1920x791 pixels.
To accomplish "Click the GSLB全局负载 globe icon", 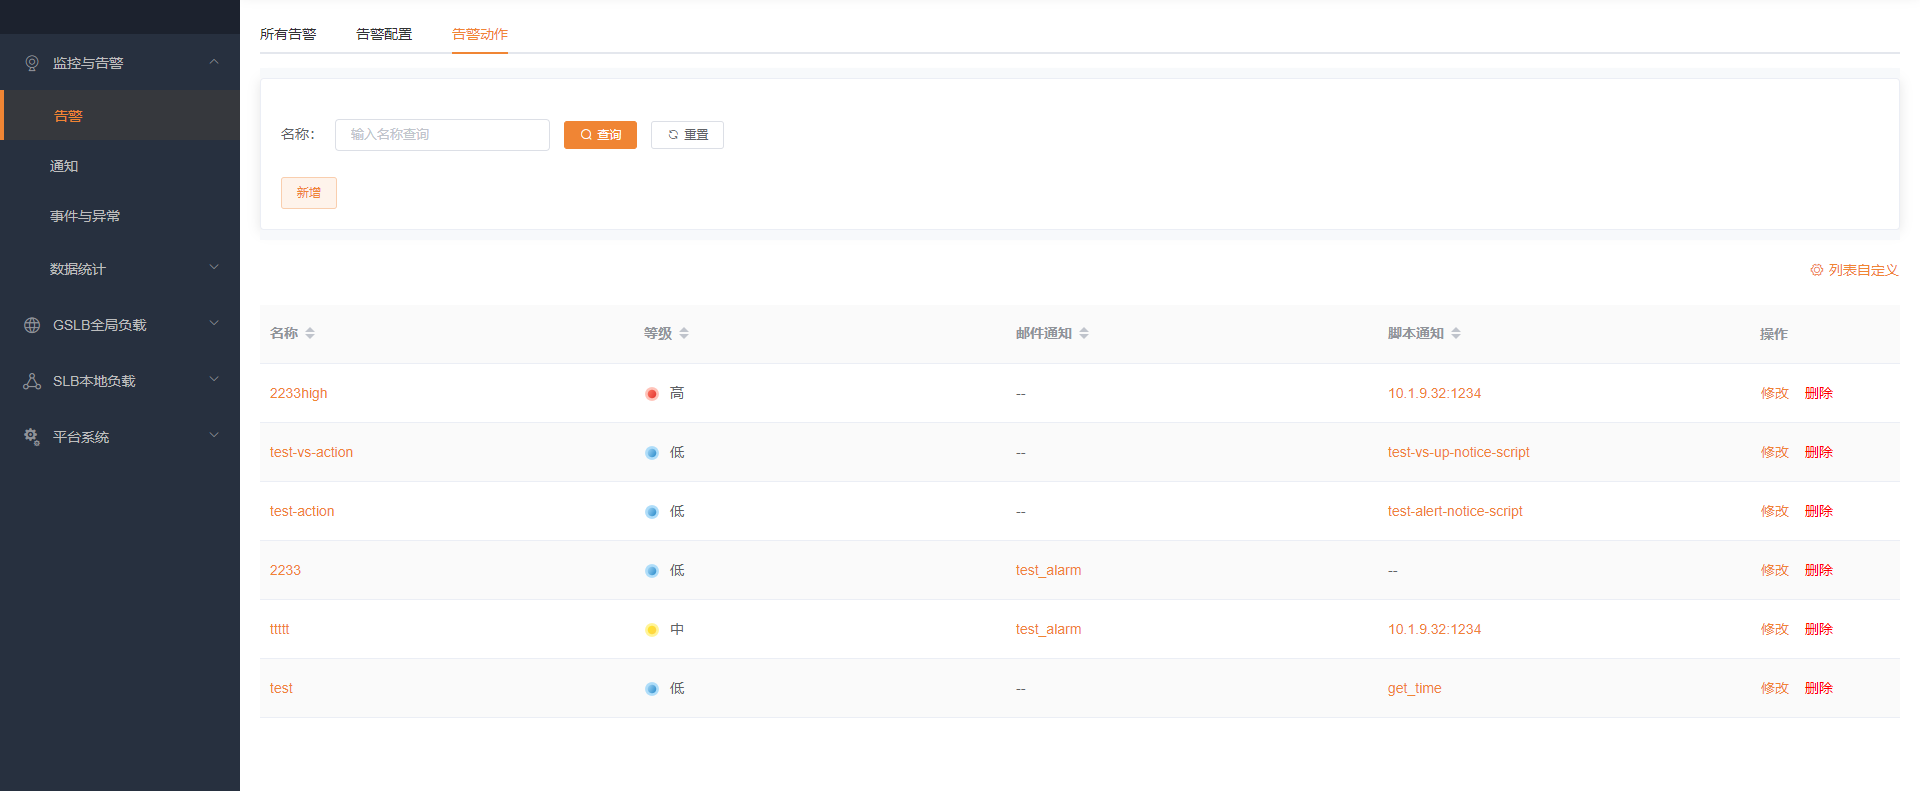I will point(32,325).
